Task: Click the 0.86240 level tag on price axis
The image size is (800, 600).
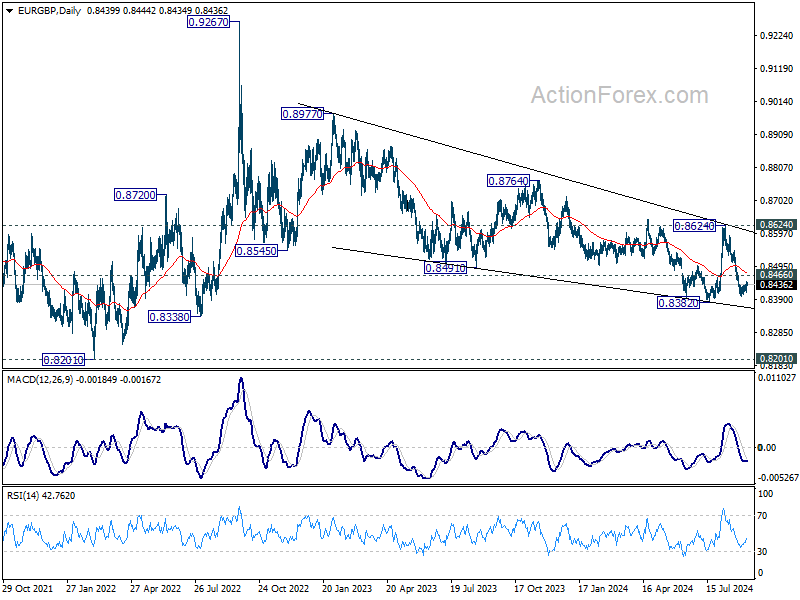Action: pyautogui.click(x=776, y=225)
